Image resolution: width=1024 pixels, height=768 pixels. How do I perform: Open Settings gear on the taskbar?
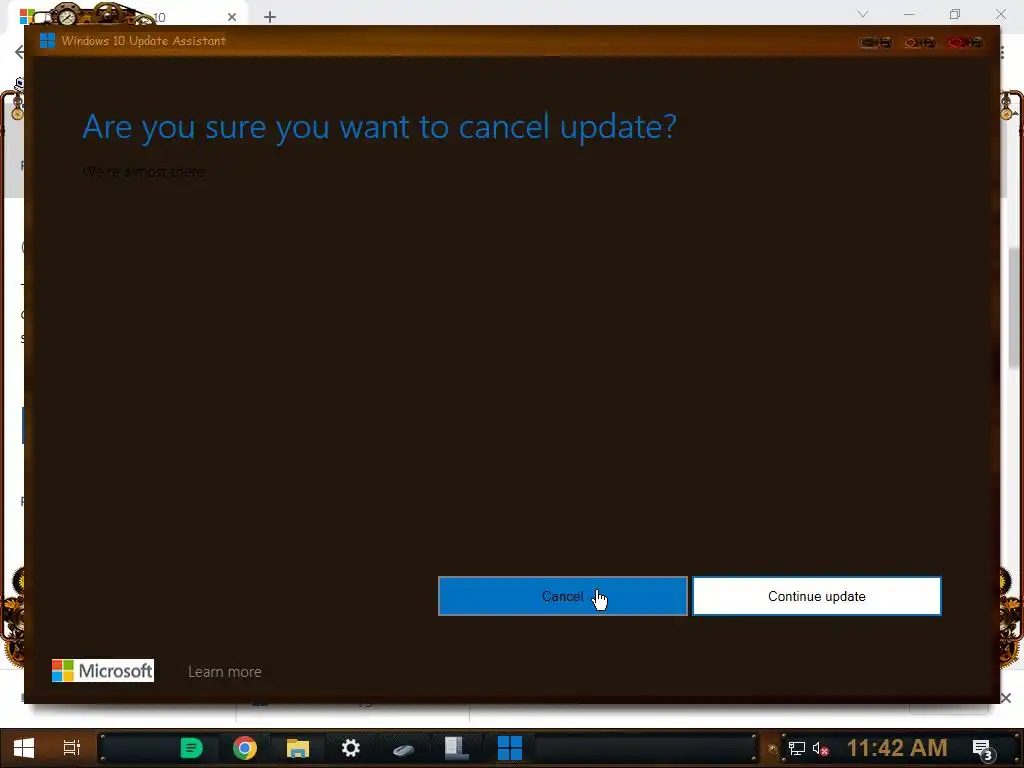(351, 748)
